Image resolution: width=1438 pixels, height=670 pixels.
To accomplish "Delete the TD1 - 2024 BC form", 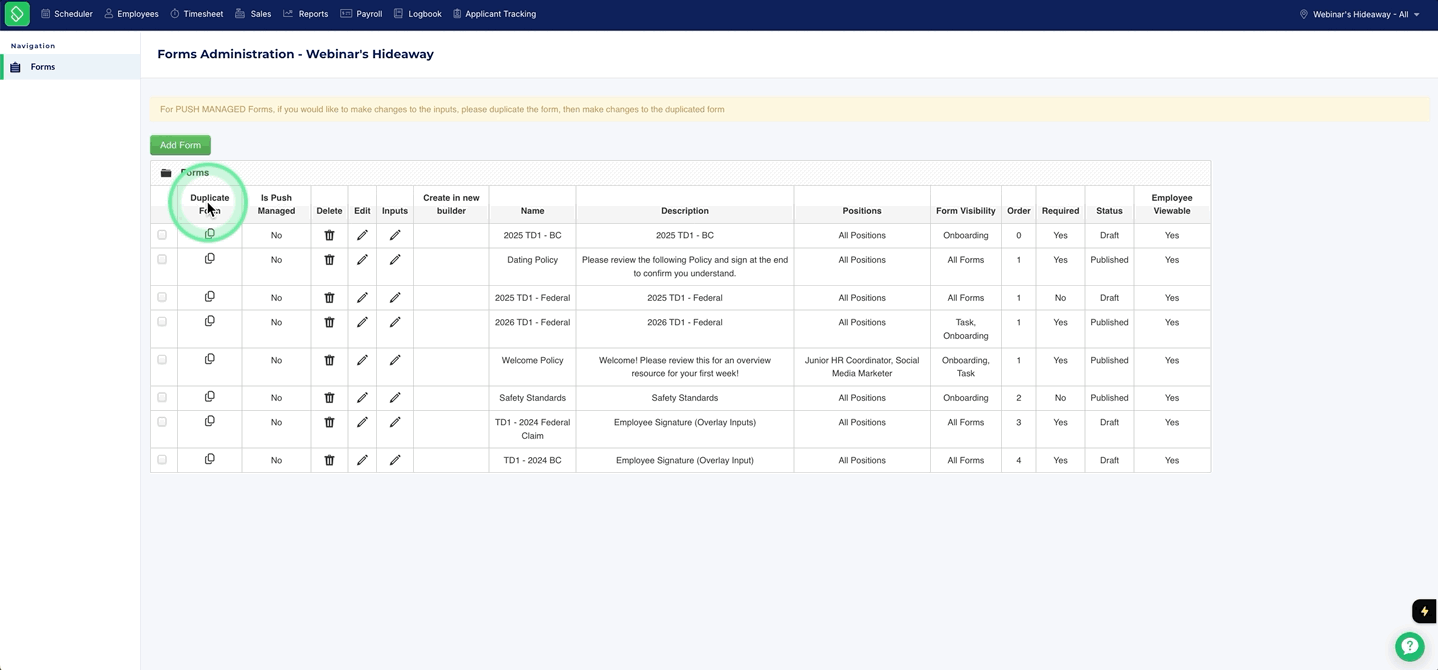I will 329,460.
